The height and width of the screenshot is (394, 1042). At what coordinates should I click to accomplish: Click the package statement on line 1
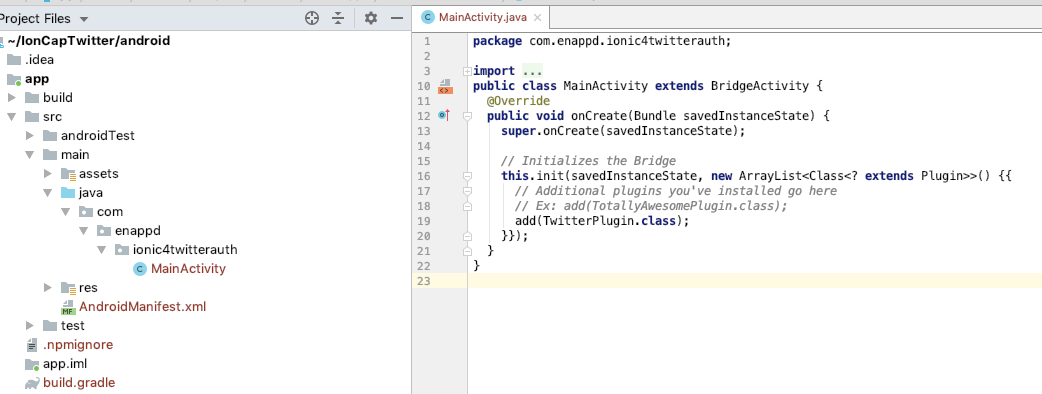click(x=602, y=41)
